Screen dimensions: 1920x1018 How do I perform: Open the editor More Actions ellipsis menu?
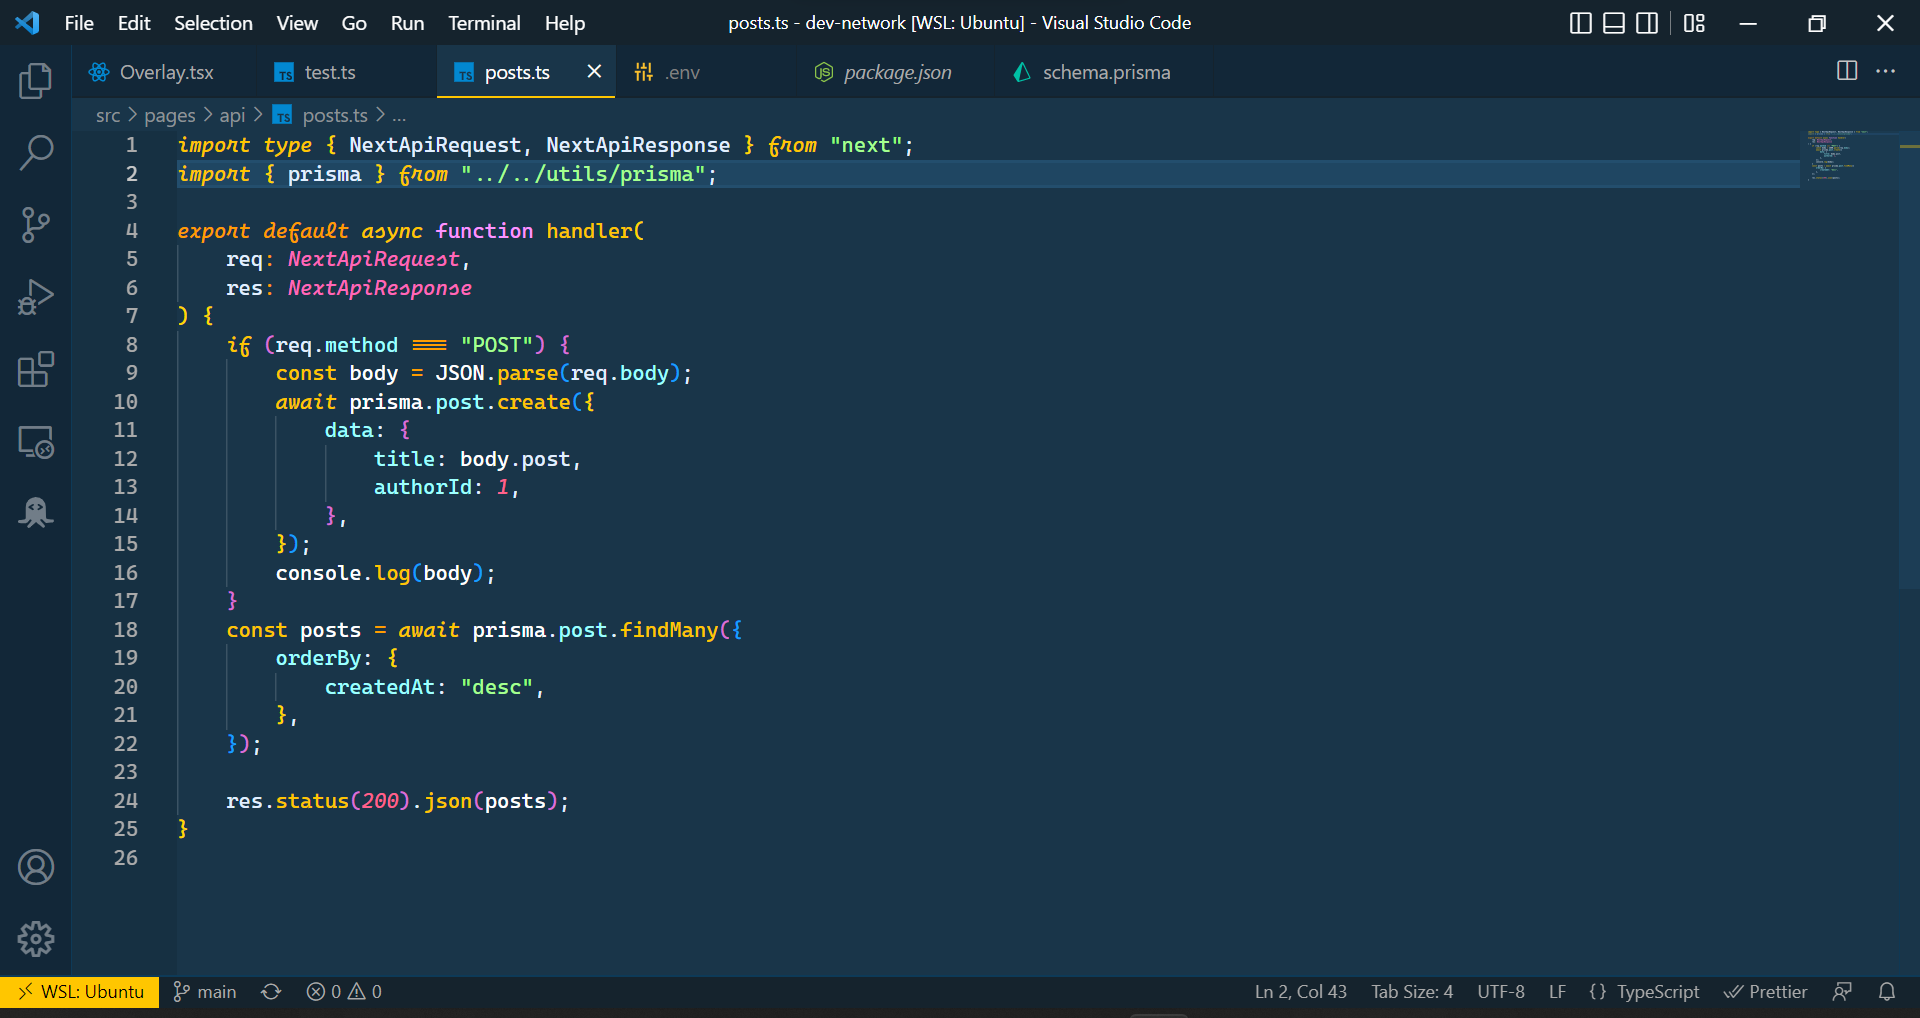tap(1885, 71)
